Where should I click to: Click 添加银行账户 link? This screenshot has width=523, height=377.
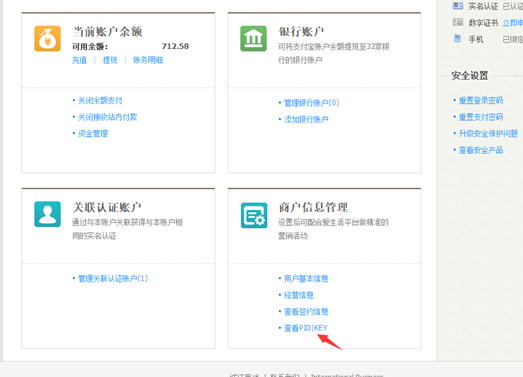coord(306,119)
